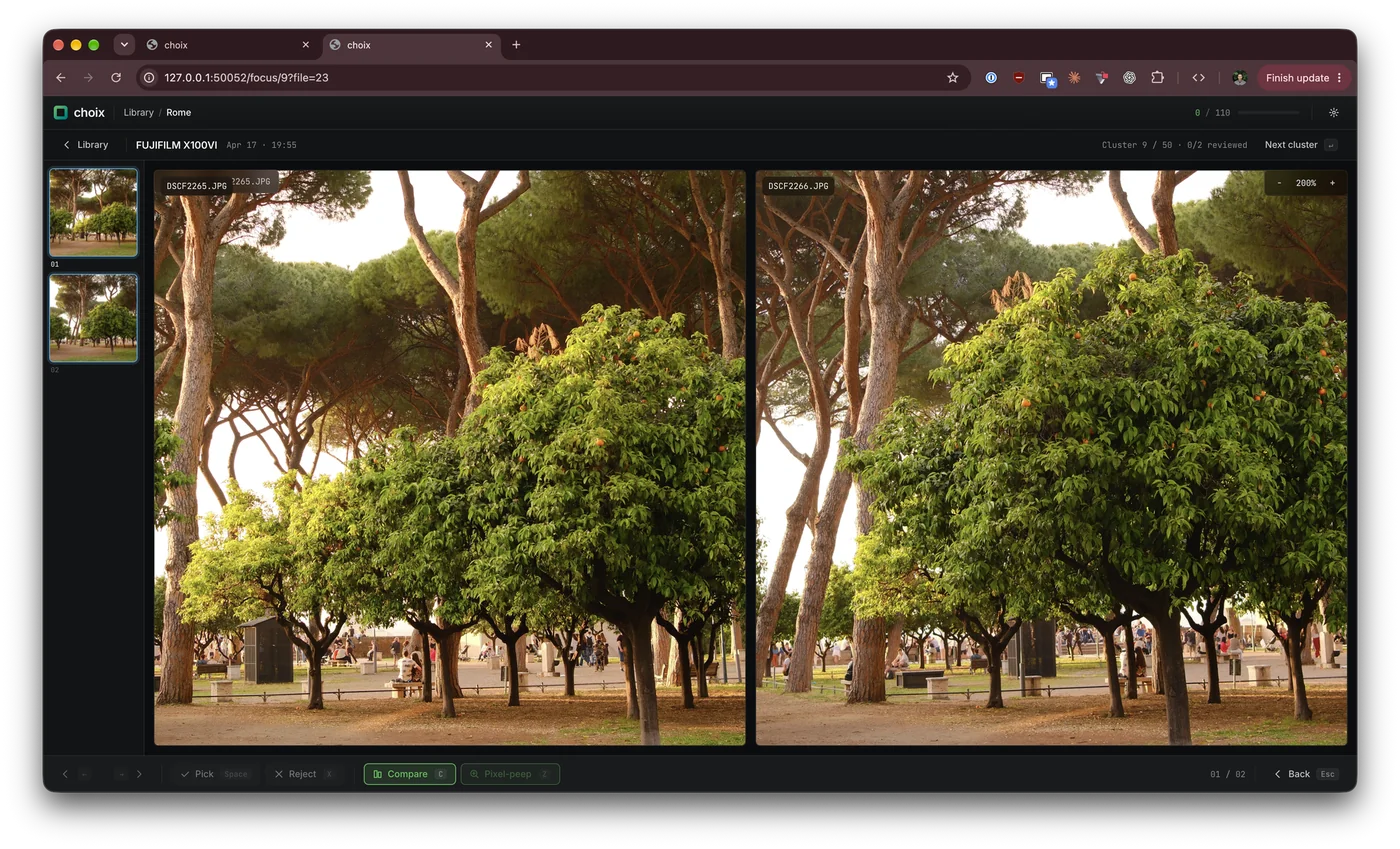
Task: Click the DSCF2266.JPG filename label
Action: coord(798,186)
